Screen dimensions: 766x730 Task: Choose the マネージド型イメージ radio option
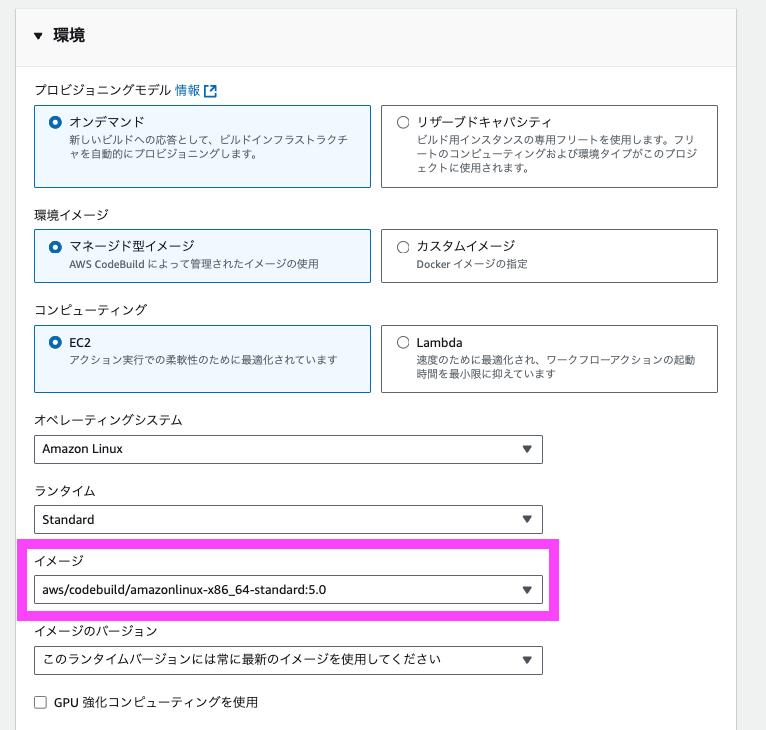click(x=55, y=247)
